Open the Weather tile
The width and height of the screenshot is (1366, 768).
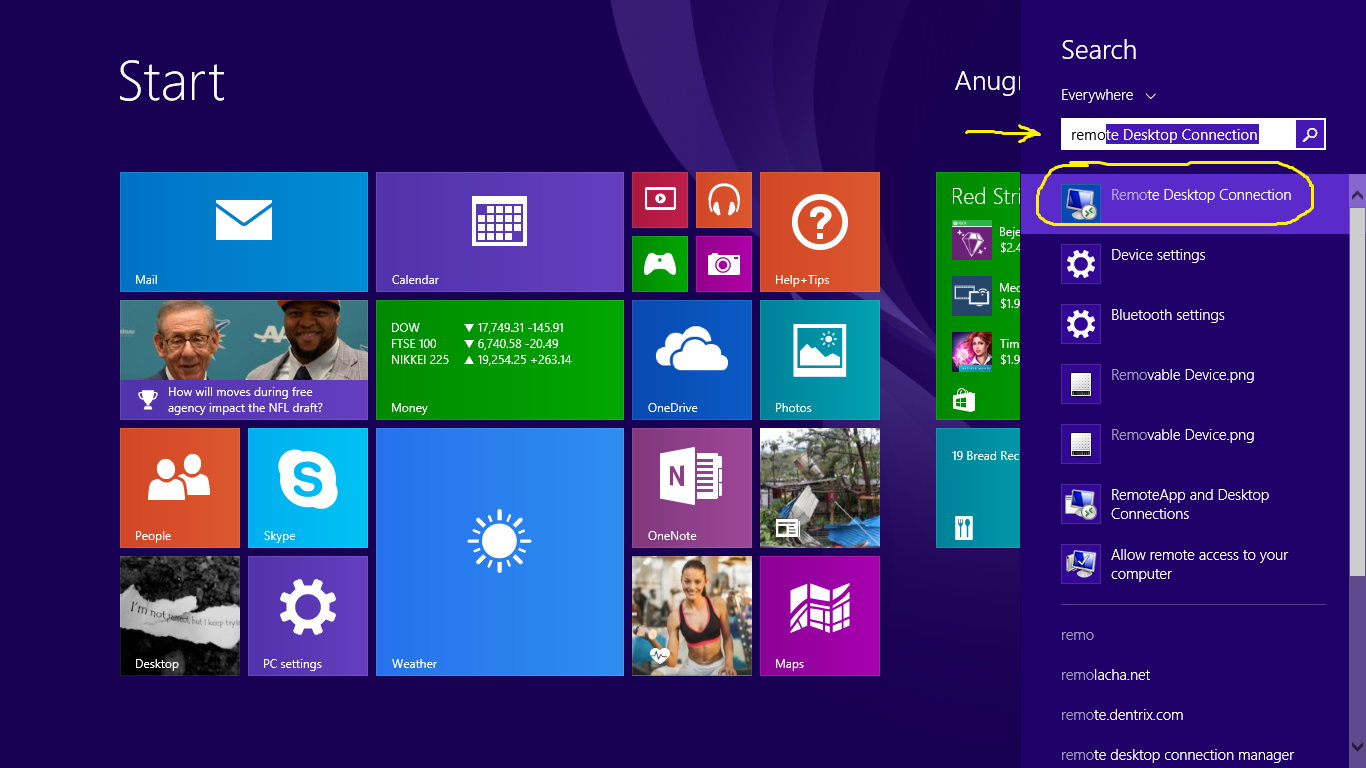500,552
